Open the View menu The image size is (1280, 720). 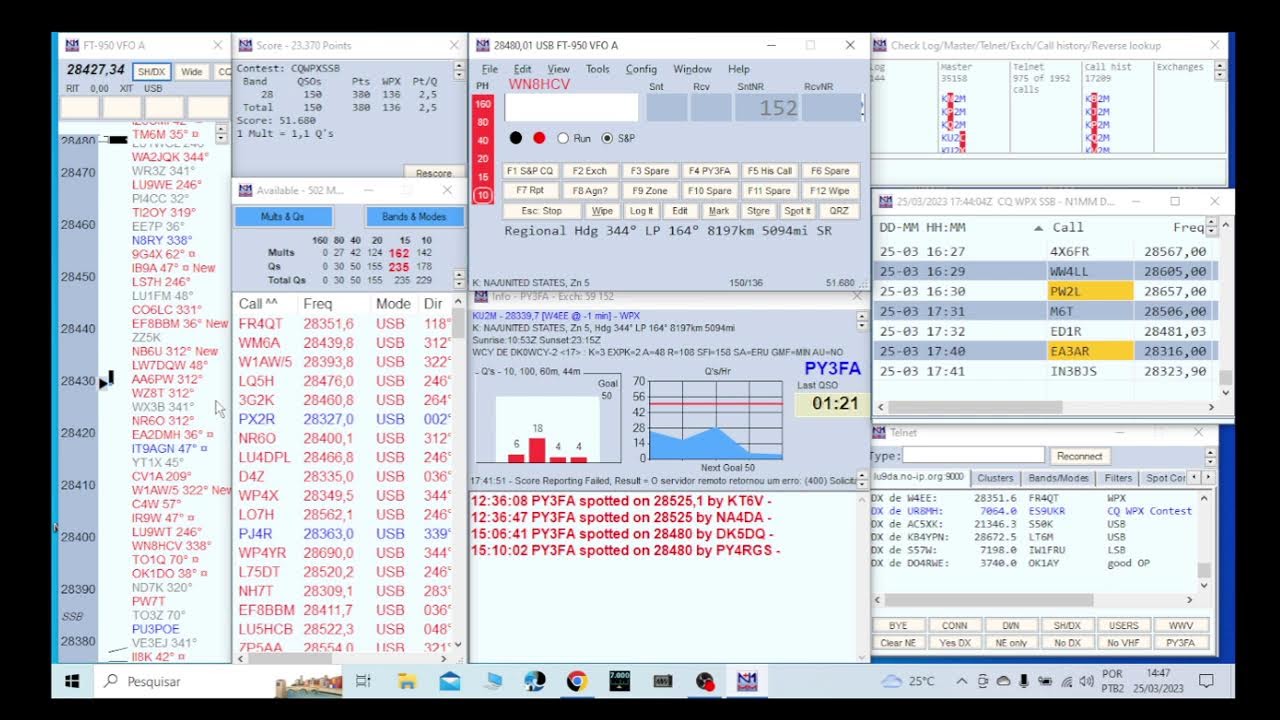pyautogui.click(x=558, y=69)
